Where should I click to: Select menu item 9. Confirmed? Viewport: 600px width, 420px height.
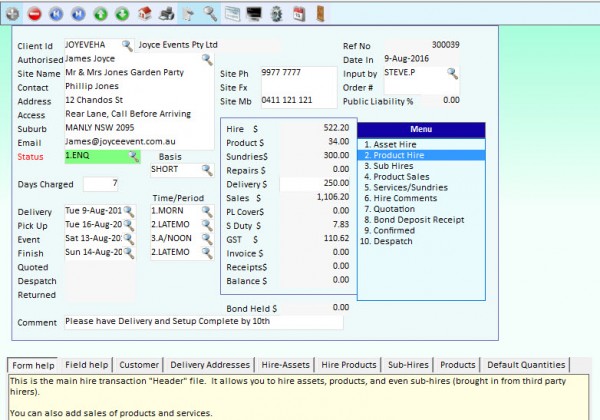point(421,230)
